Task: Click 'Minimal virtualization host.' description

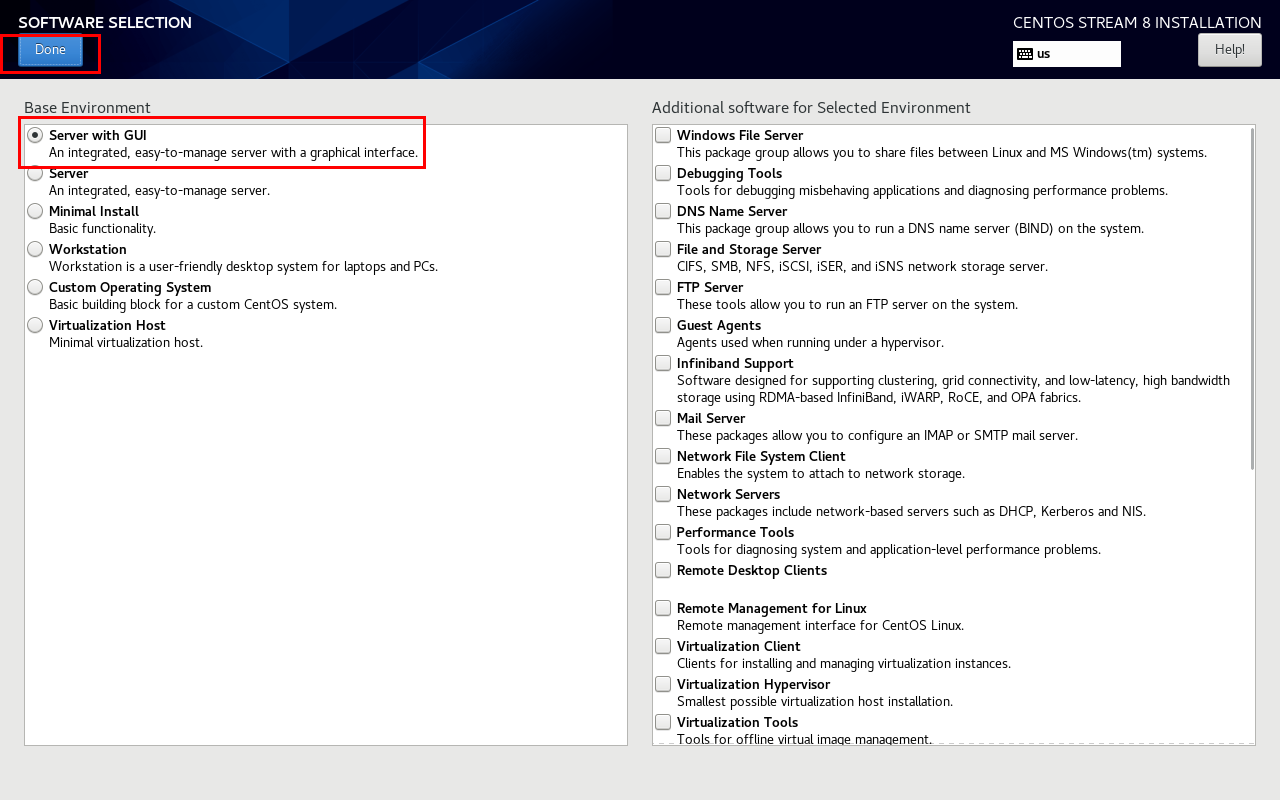Action: point(126,343)
